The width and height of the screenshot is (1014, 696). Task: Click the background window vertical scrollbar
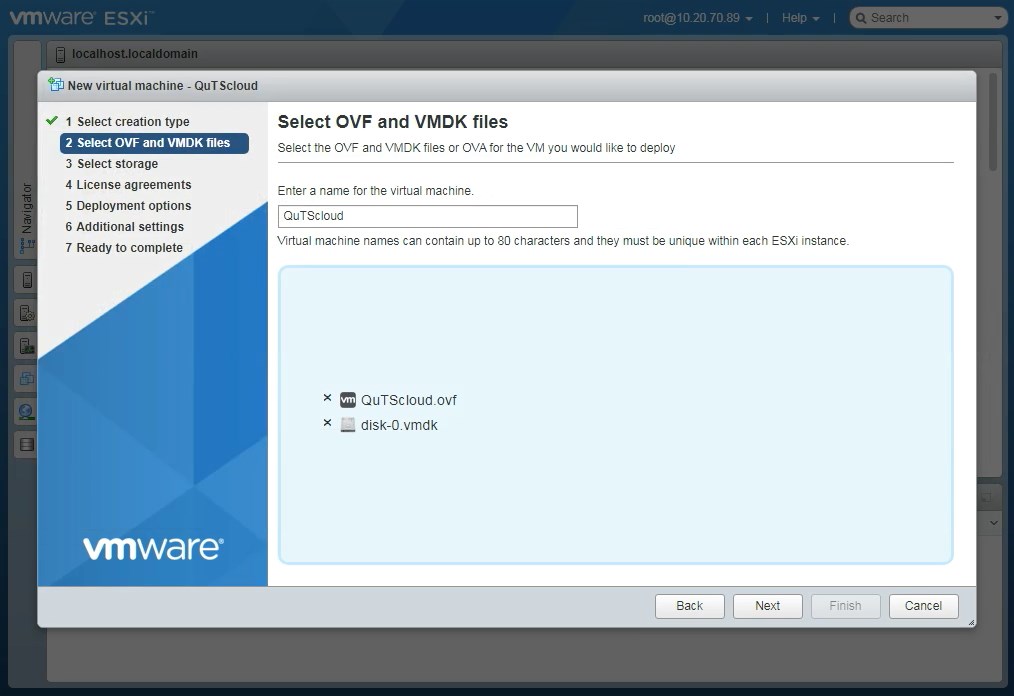point(993,122)
